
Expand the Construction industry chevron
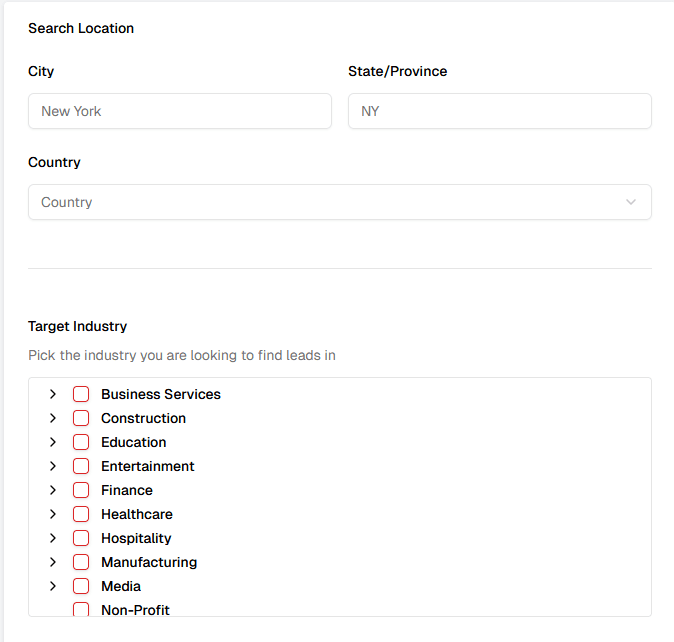pyautogui.click(x=53, y=418)
